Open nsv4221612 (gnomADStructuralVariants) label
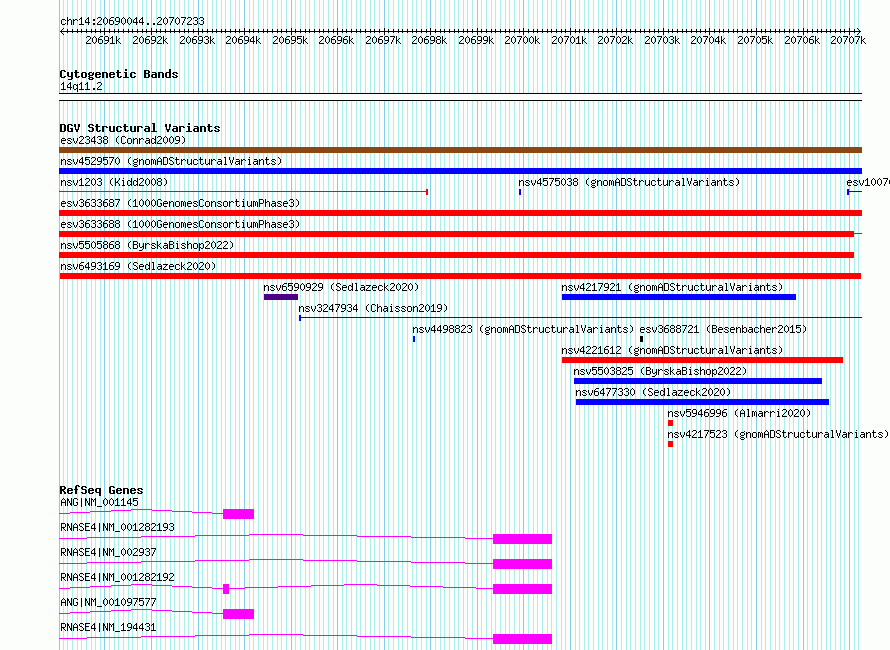Viewport: 890px width, 650px height. [x=672, y=350]
